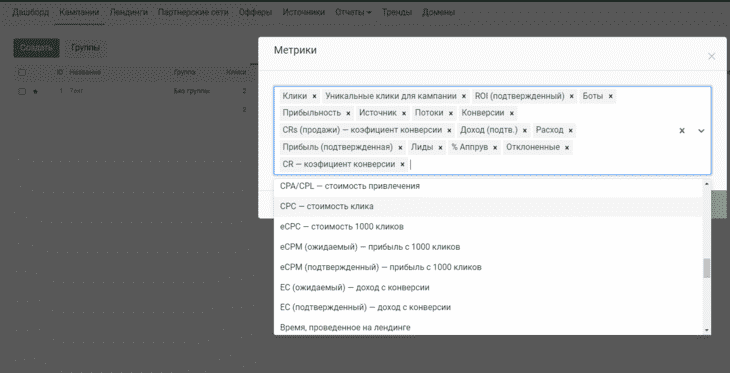
Task: Choose Время, проведенное на лендинге
Action: (488, 327)
